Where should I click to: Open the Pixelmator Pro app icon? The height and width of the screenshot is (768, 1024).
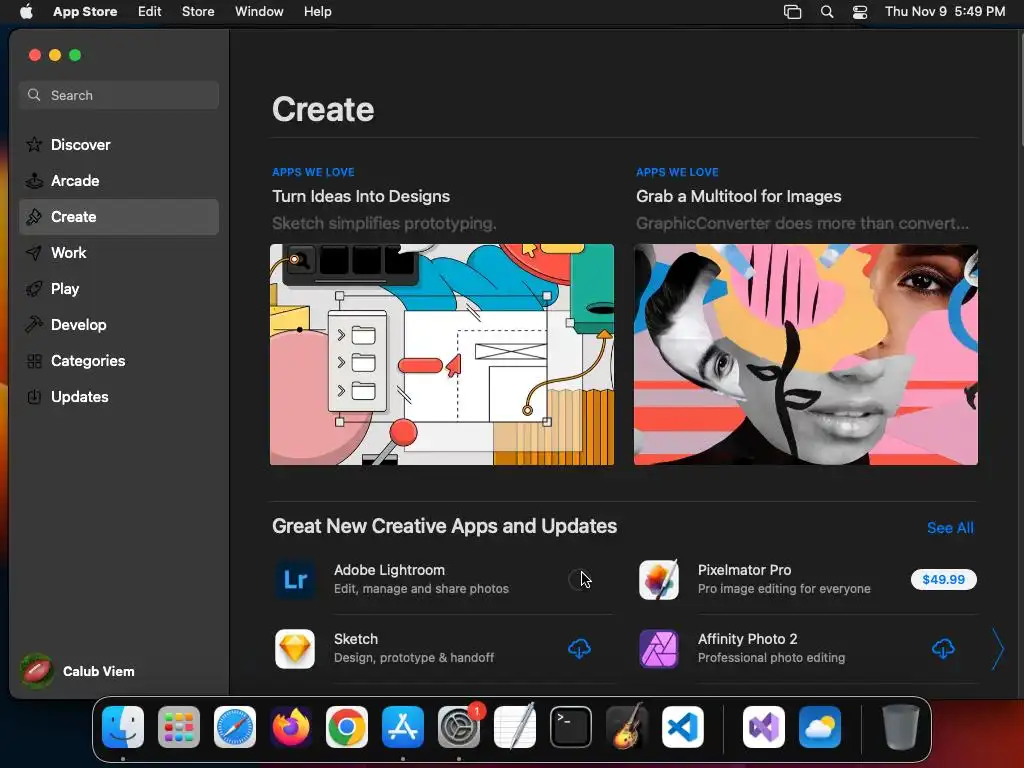[x=658, y=579]
